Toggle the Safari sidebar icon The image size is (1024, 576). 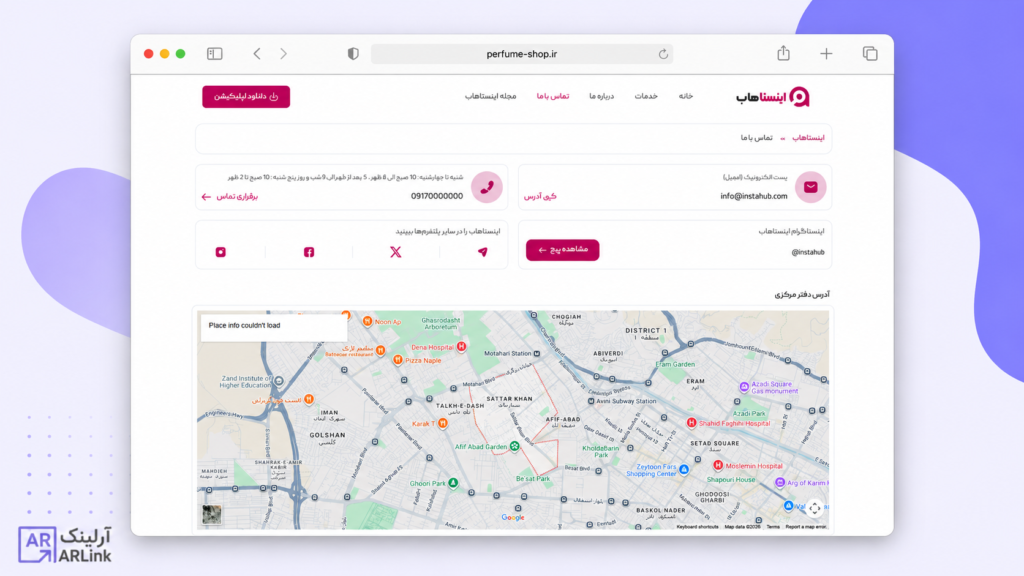point(214,54)
